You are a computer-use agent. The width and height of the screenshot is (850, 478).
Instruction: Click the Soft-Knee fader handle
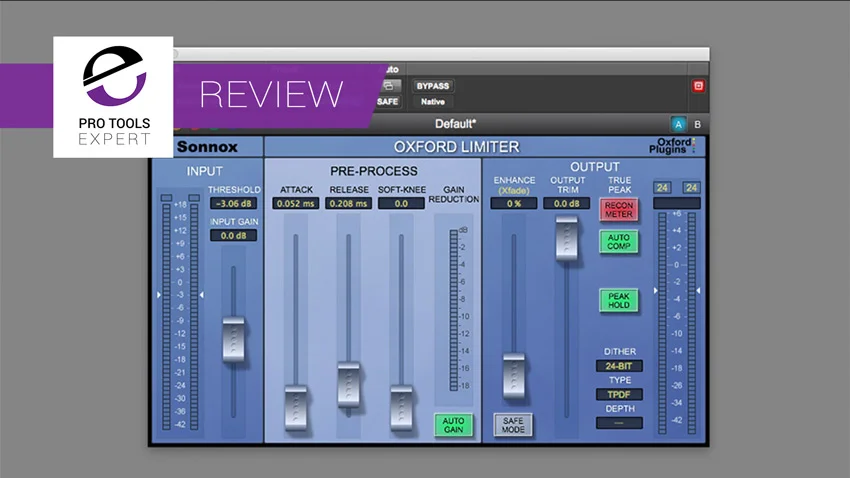click(402, 407)
